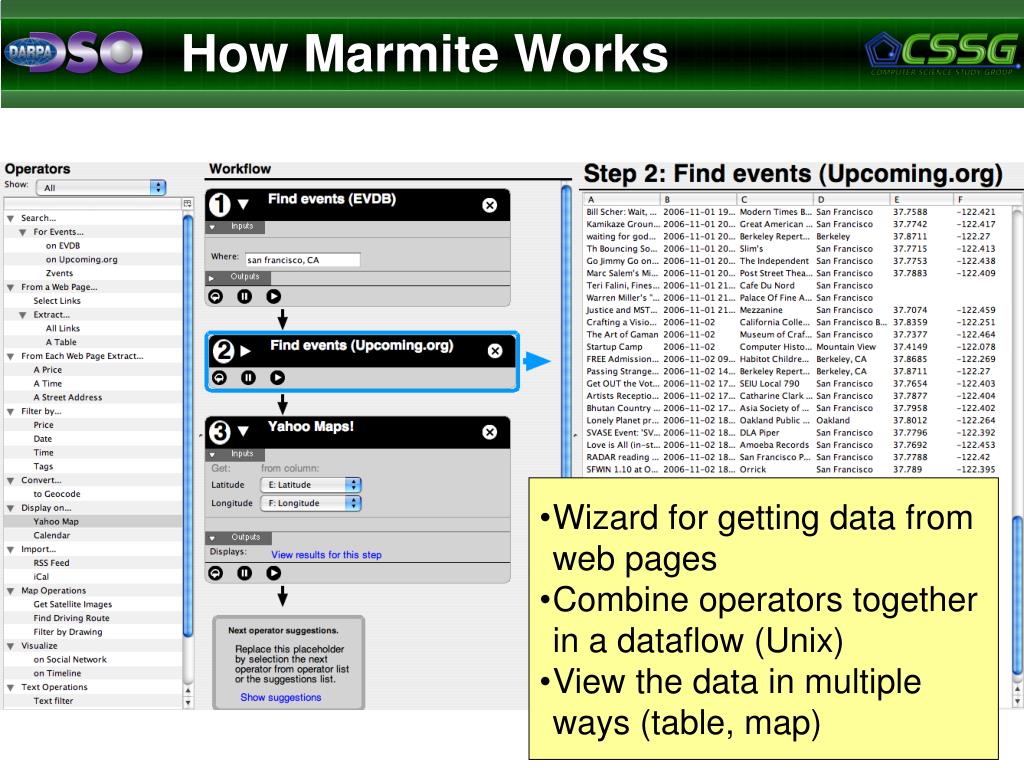The height and width of the screenshot is (768, 1024).
Task: Select the Text filter operator
Action: (x=53, y=701)
